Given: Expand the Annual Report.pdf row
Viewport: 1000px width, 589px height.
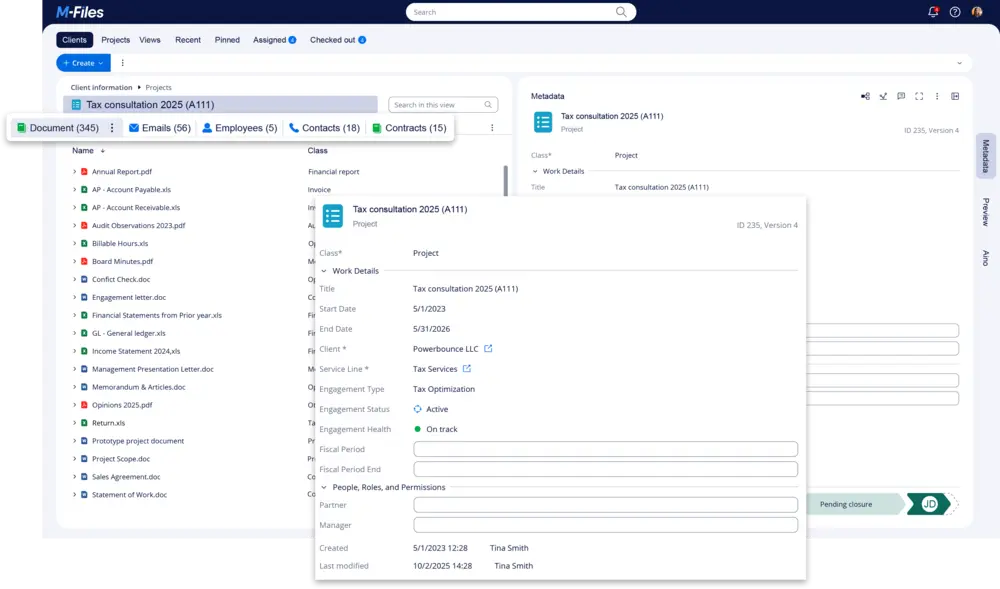Looking at the screenshot, I should 74,172.
